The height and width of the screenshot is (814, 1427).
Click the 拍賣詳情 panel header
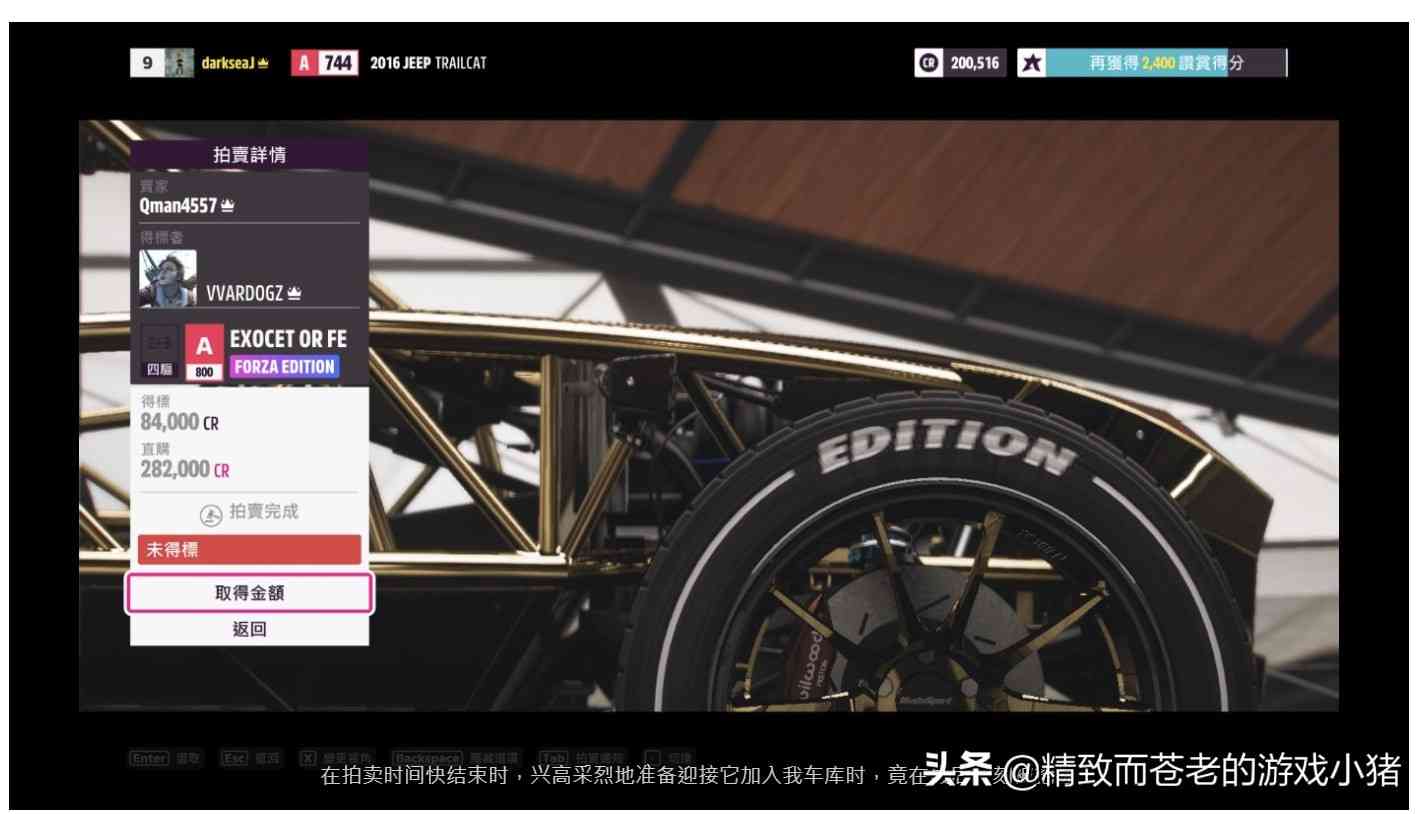click(249, 155)
